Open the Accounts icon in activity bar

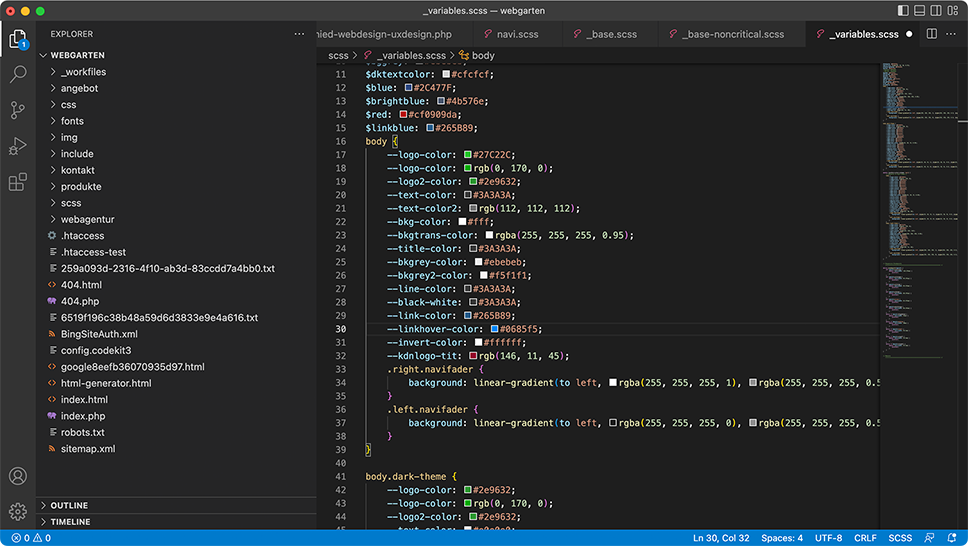(18, 476)
